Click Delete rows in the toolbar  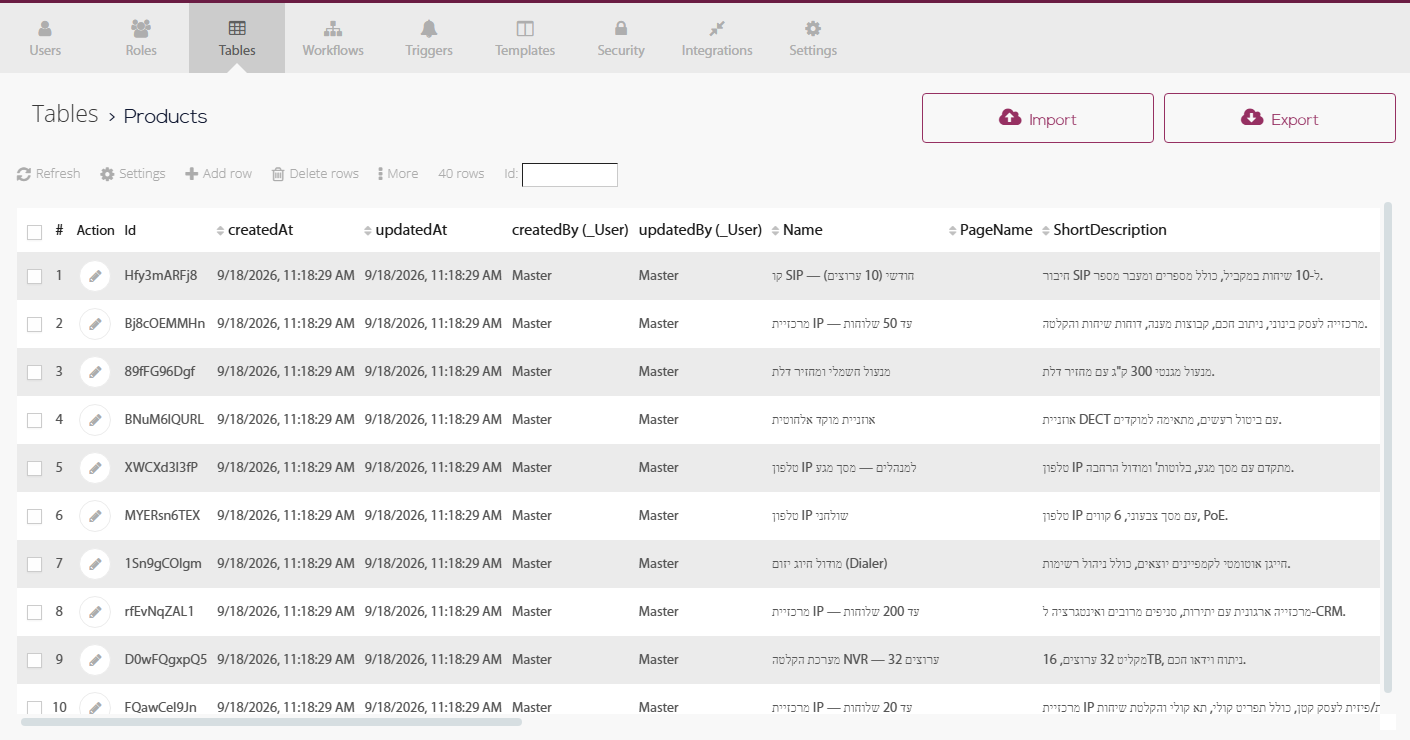[x=315, y=174]
